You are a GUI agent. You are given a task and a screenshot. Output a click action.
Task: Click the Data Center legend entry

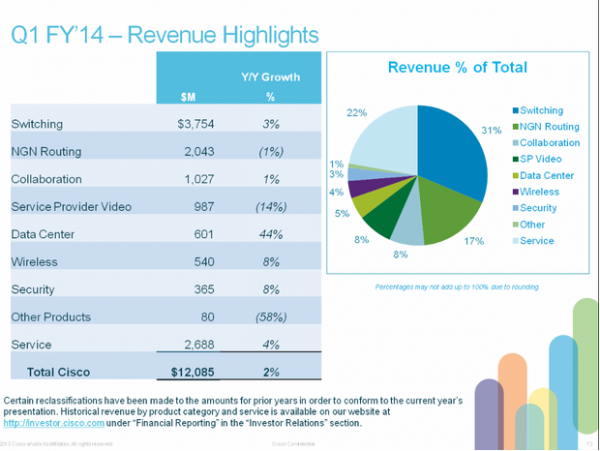tap(543, 176)
